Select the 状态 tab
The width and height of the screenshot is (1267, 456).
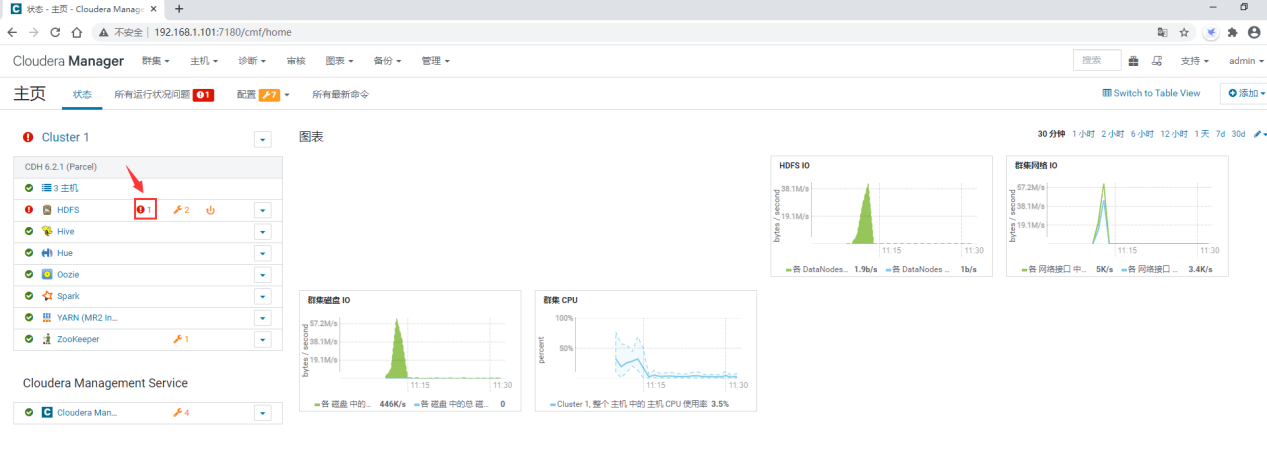pos(82,94)
